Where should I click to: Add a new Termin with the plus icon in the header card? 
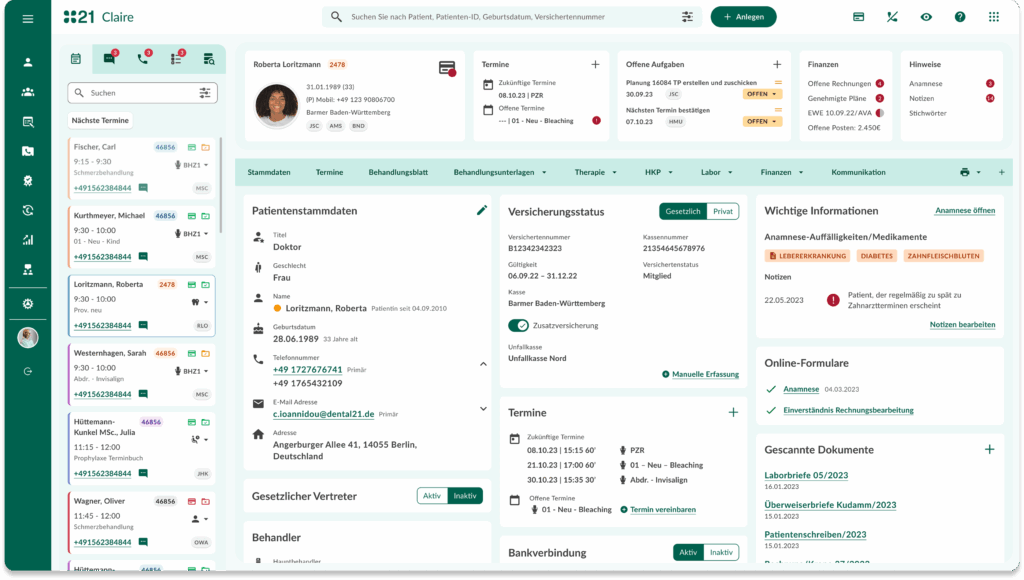pos(595,64)
